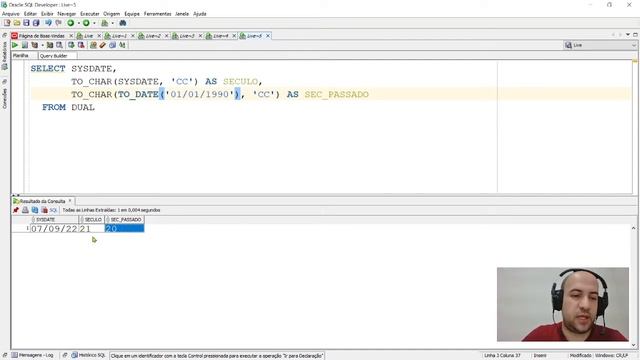
Task: Click the SYSDATE column header
Action: click(55, 220)
